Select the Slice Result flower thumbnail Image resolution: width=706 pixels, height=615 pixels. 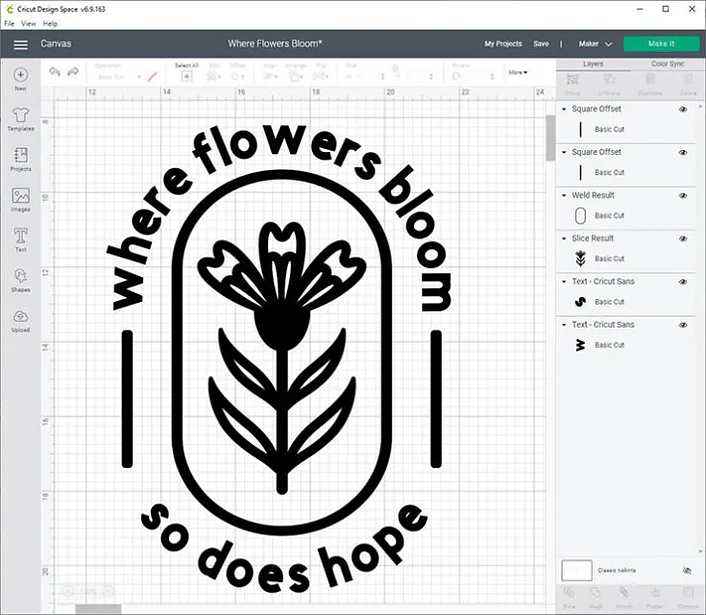580,258
